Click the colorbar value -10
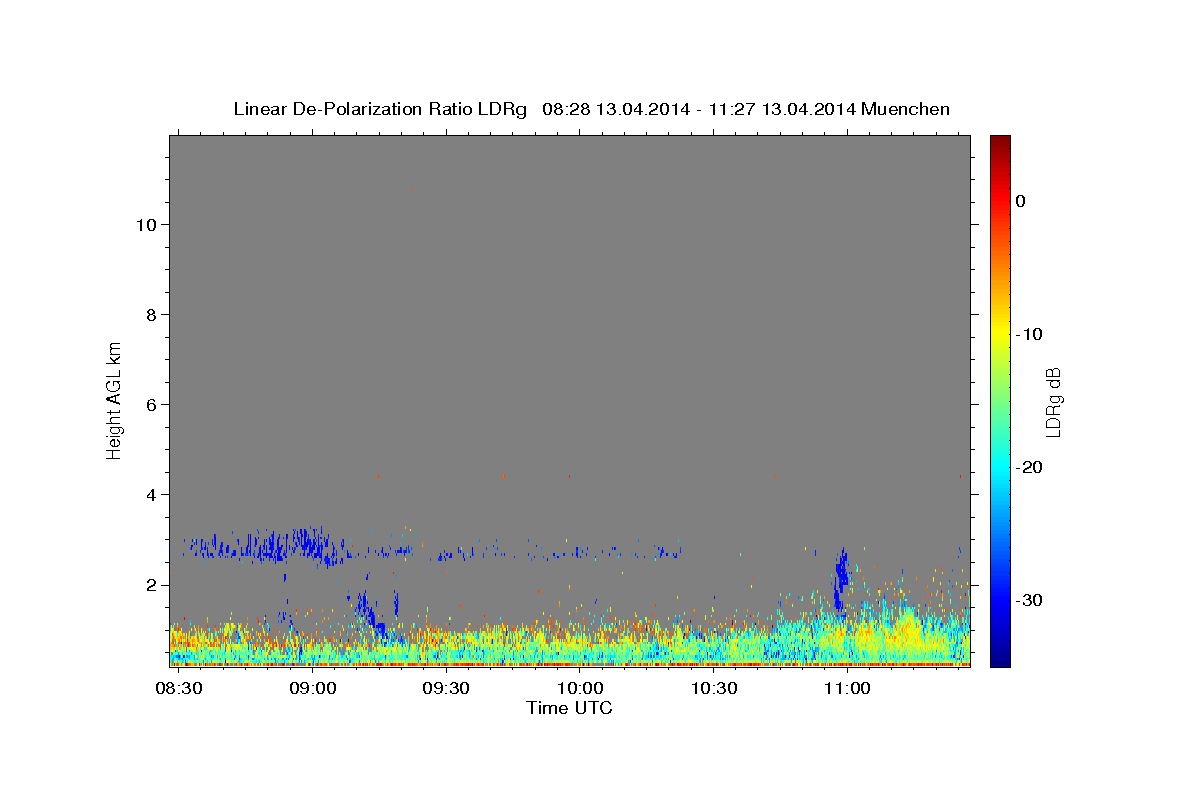 click(x=1030, y=334)
